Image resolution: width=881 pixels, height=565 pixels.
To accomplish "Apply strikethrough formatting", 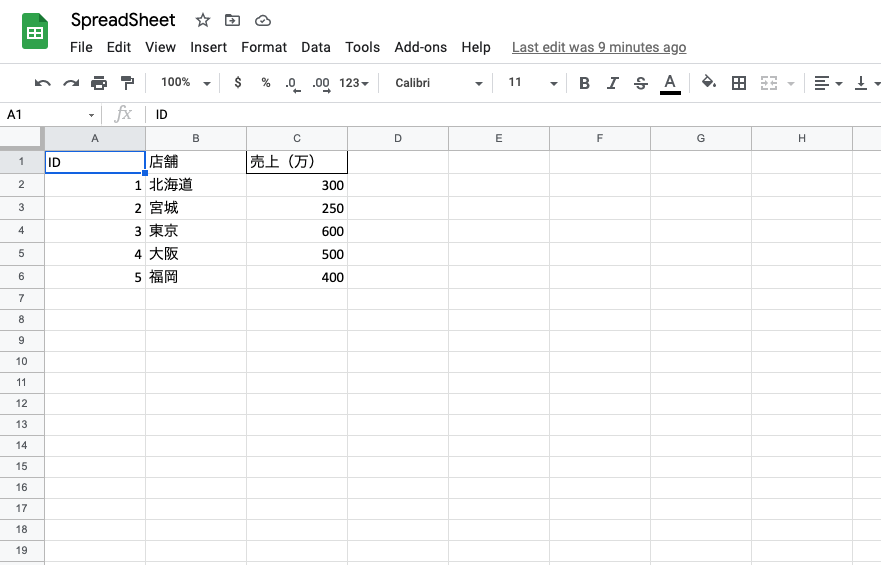I will coord(641,83).
